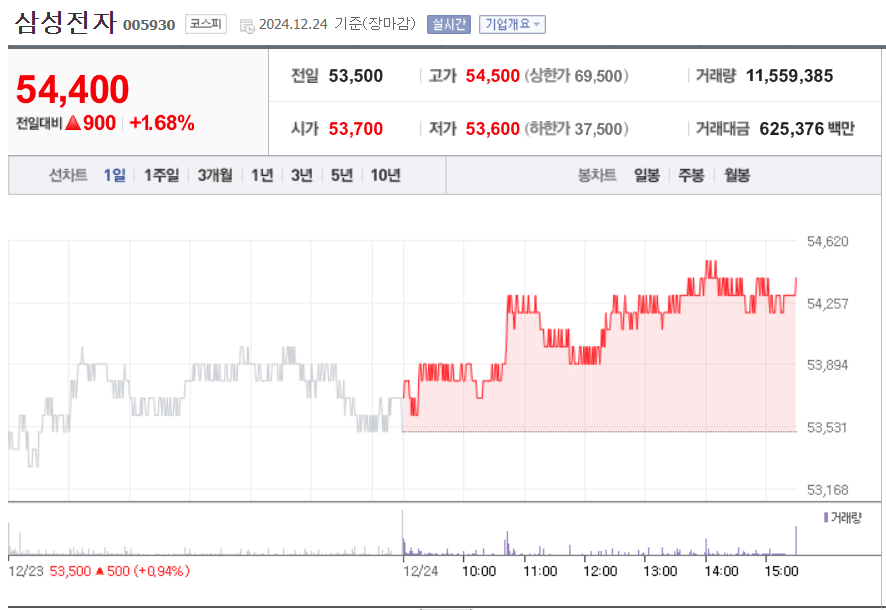Click the 12/24 date axis label

tap(420, 571)
